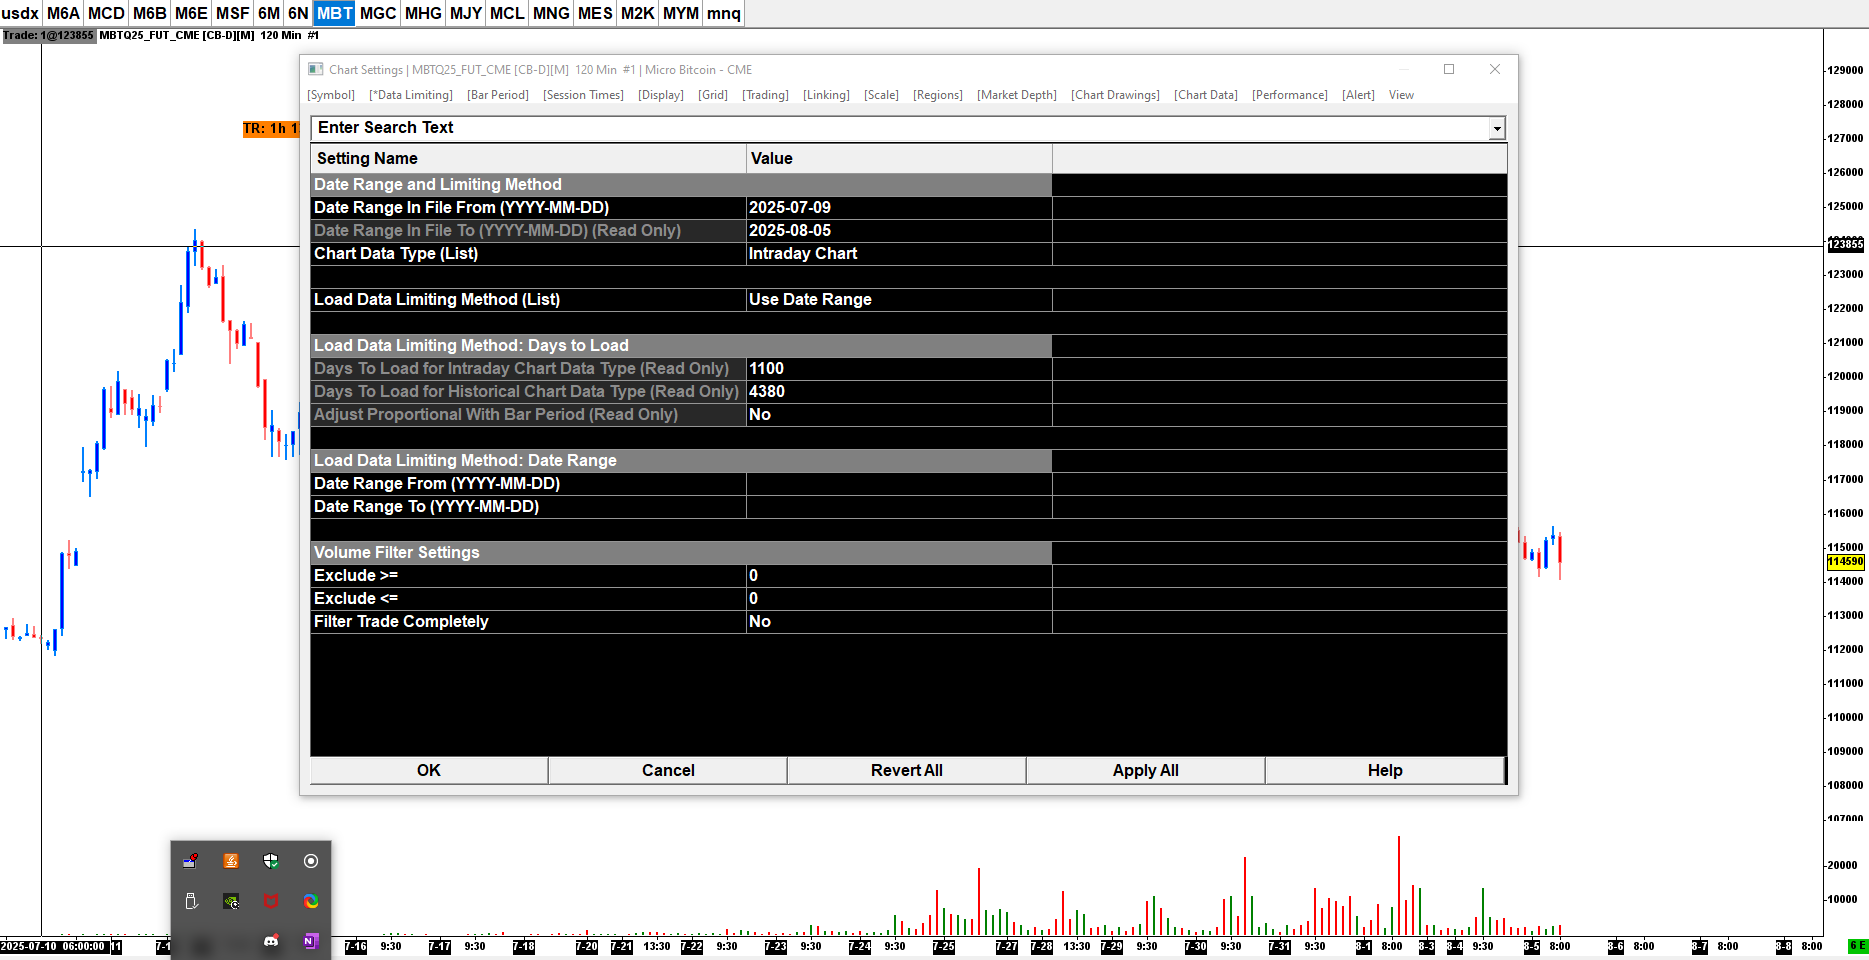Select the MCL chart tab
This screenshot has height=960, width=1869.
pos(507,13)
